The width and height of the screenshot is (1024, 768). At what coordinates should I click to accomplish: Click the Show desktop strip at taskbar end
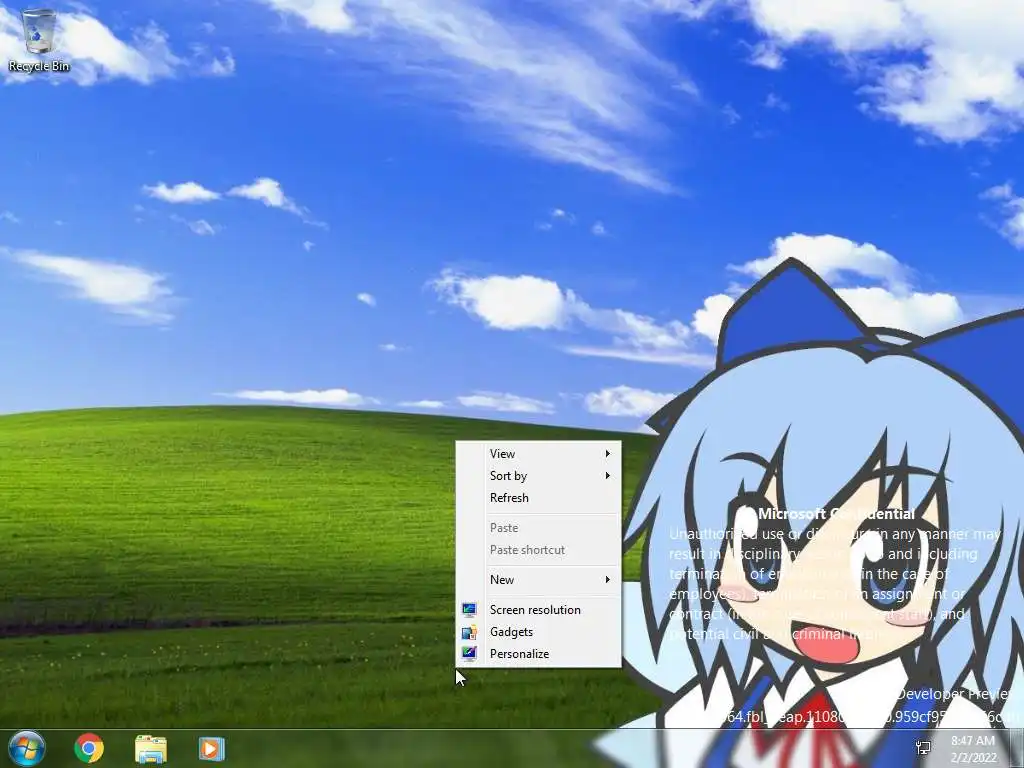1017,748
